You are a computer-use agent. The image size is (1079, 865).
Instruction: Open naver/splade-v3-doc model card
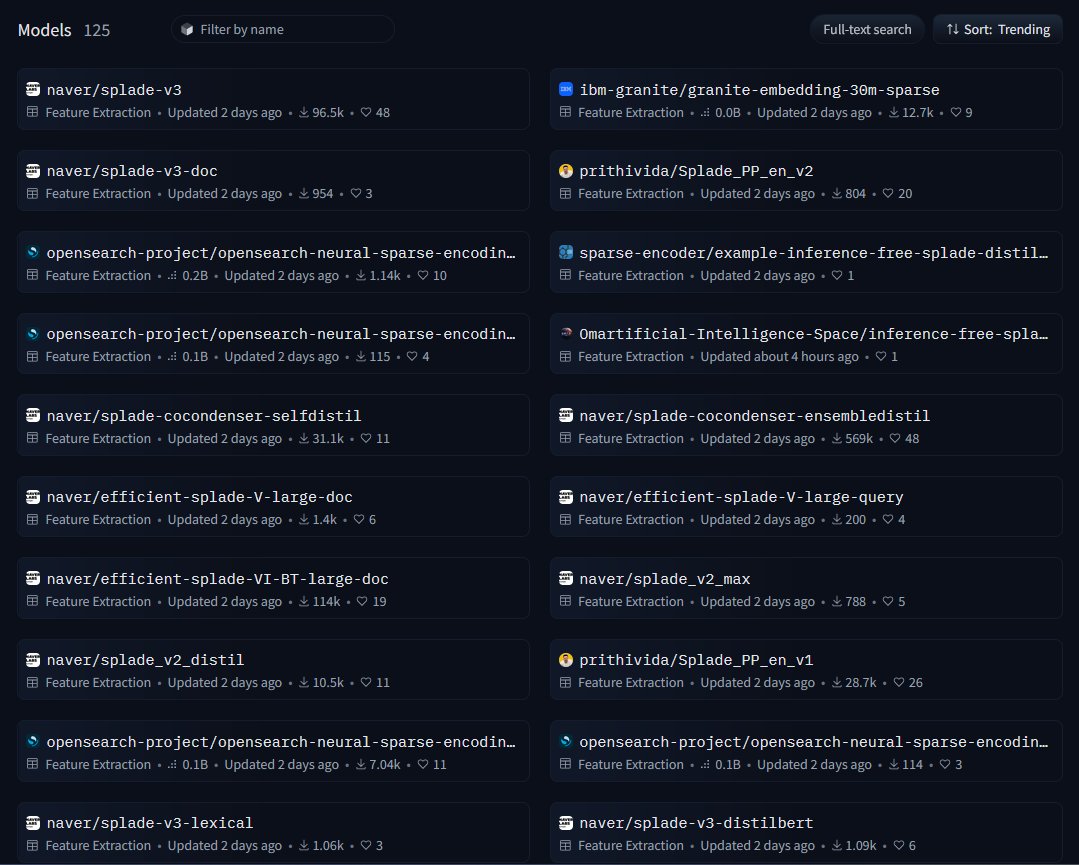click(273, 180)
